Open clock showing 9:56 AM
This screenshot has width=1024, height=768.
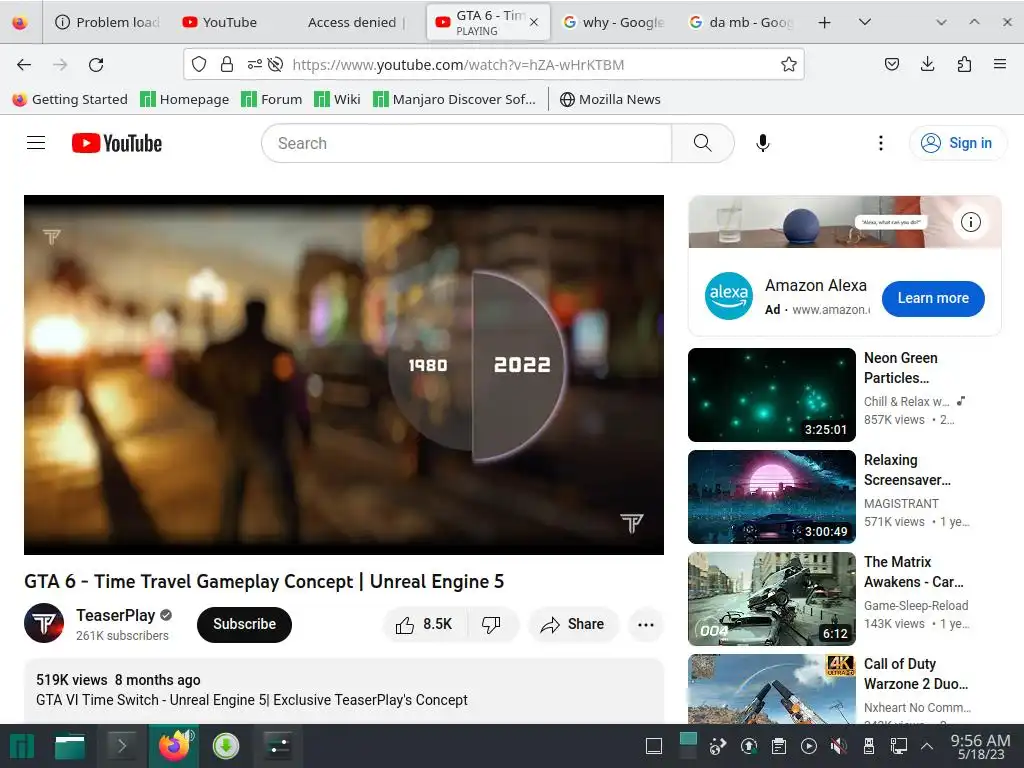980,746
